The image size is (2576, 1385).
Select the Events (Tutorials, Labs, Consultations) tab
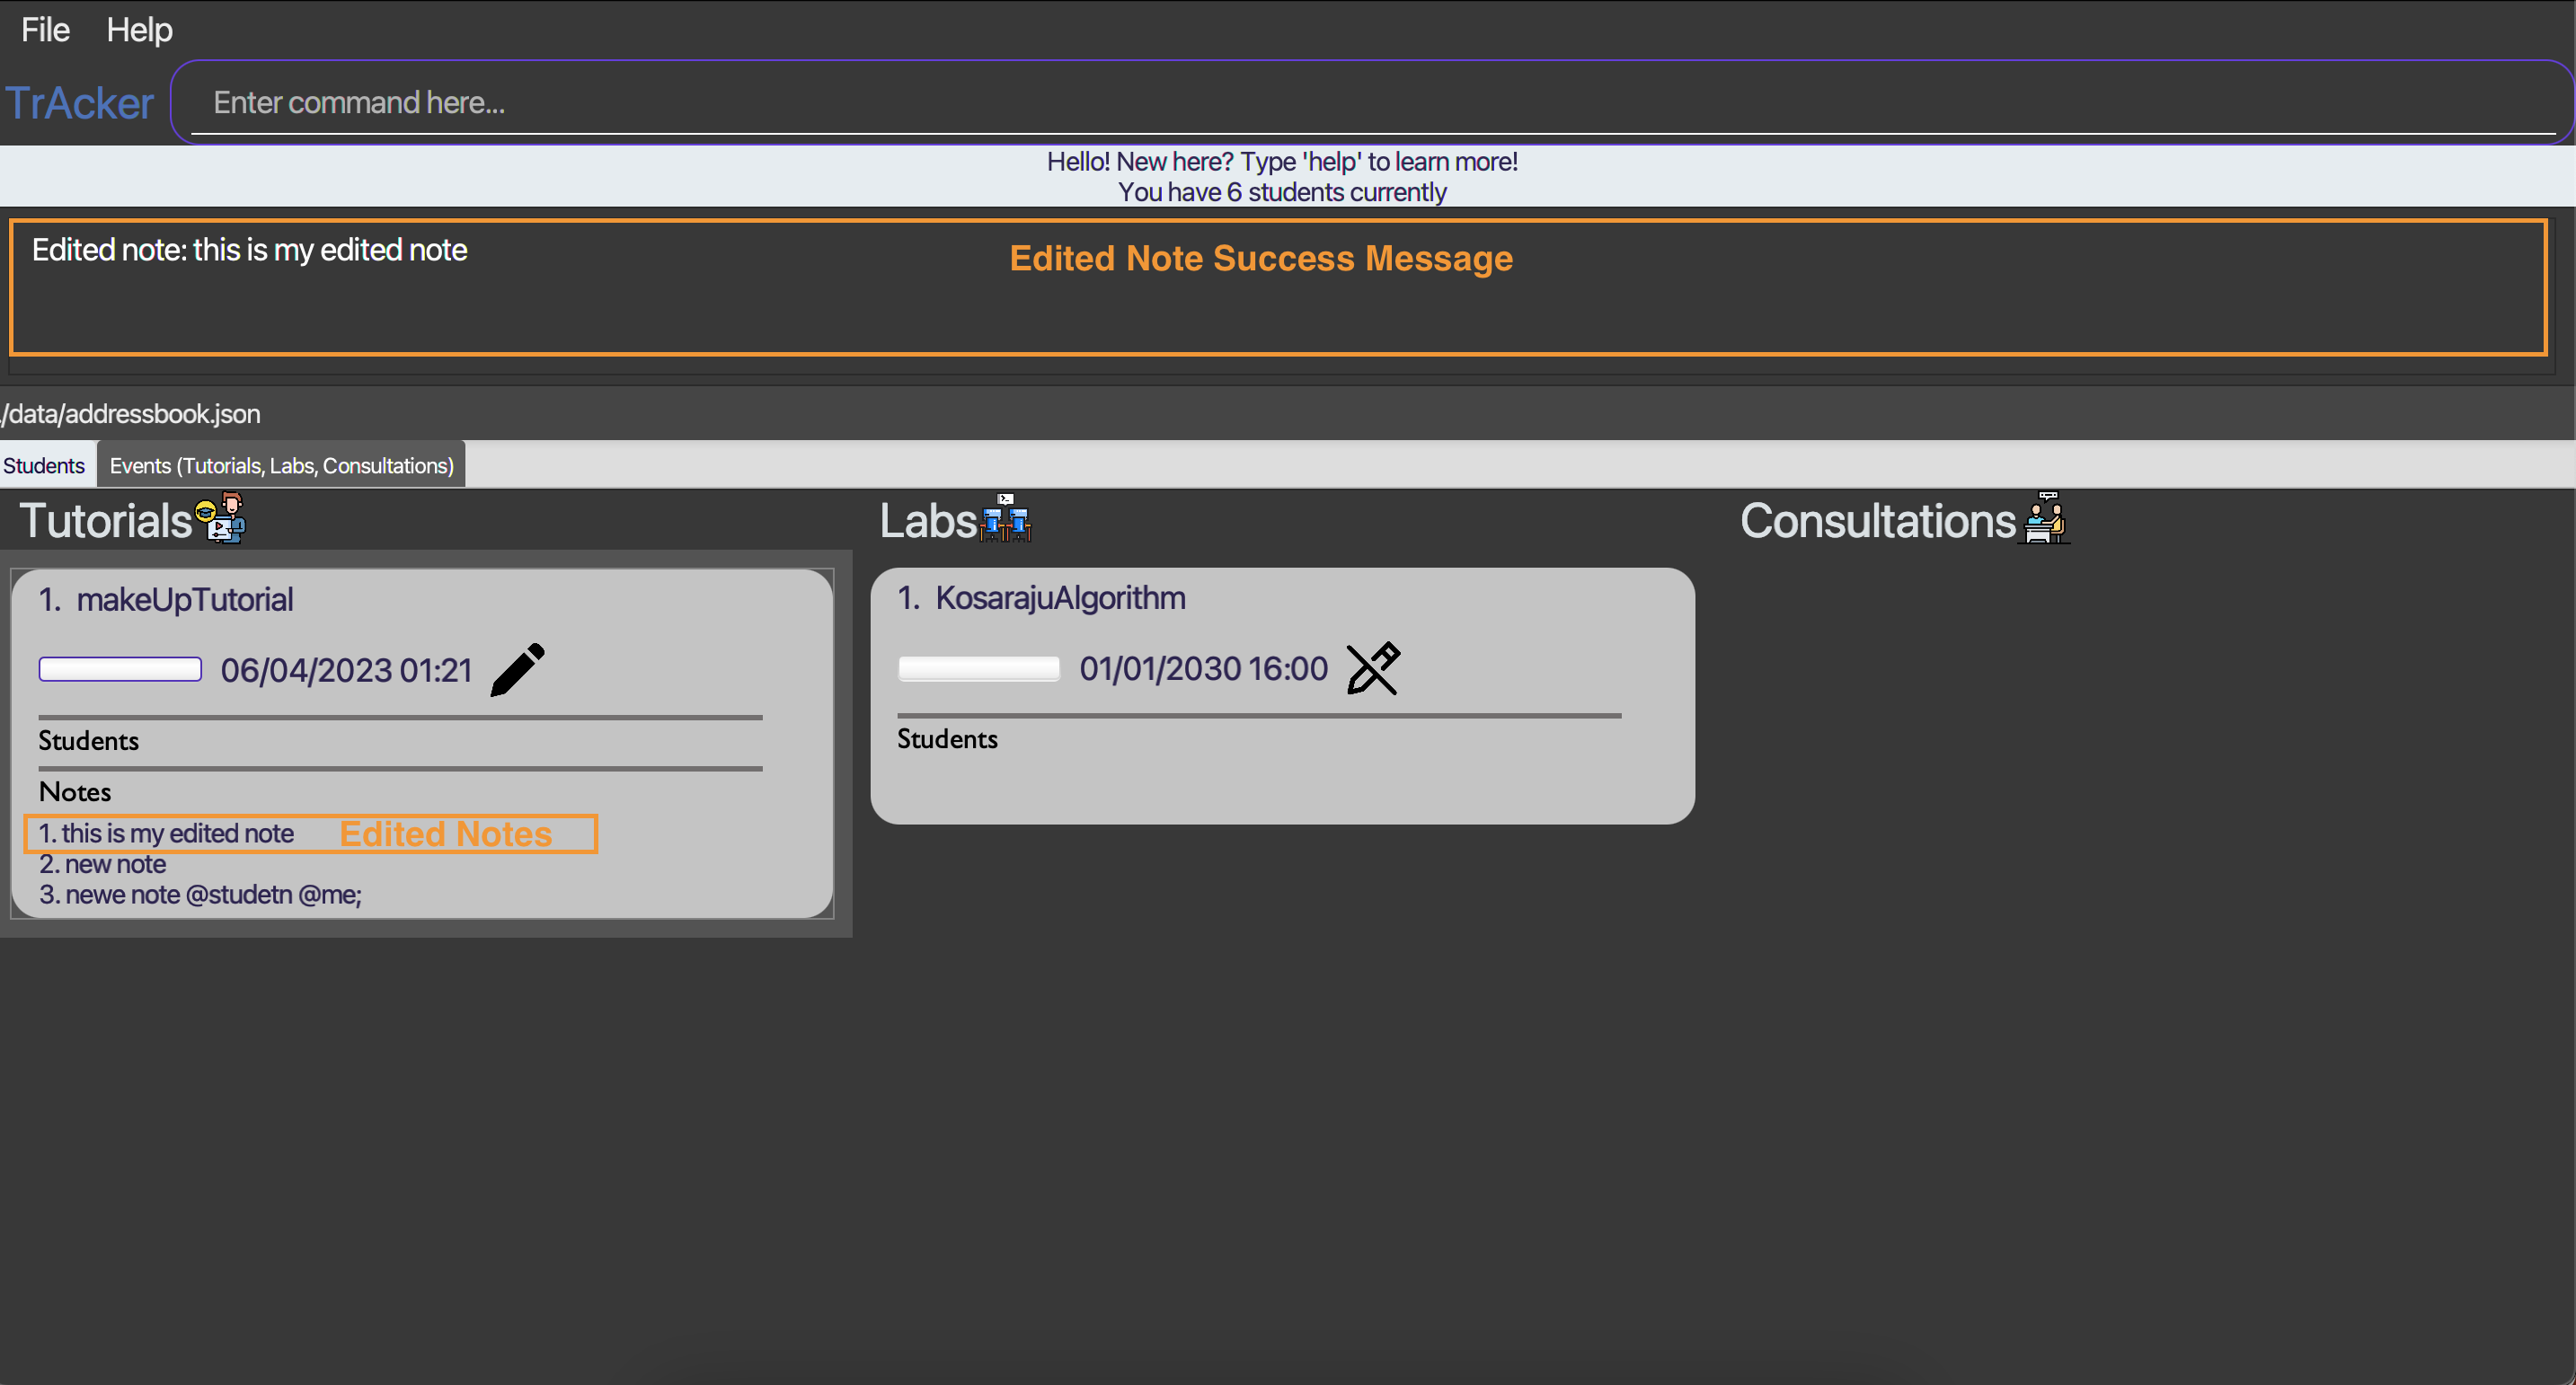pyautogui.click(x=281, y=465)
